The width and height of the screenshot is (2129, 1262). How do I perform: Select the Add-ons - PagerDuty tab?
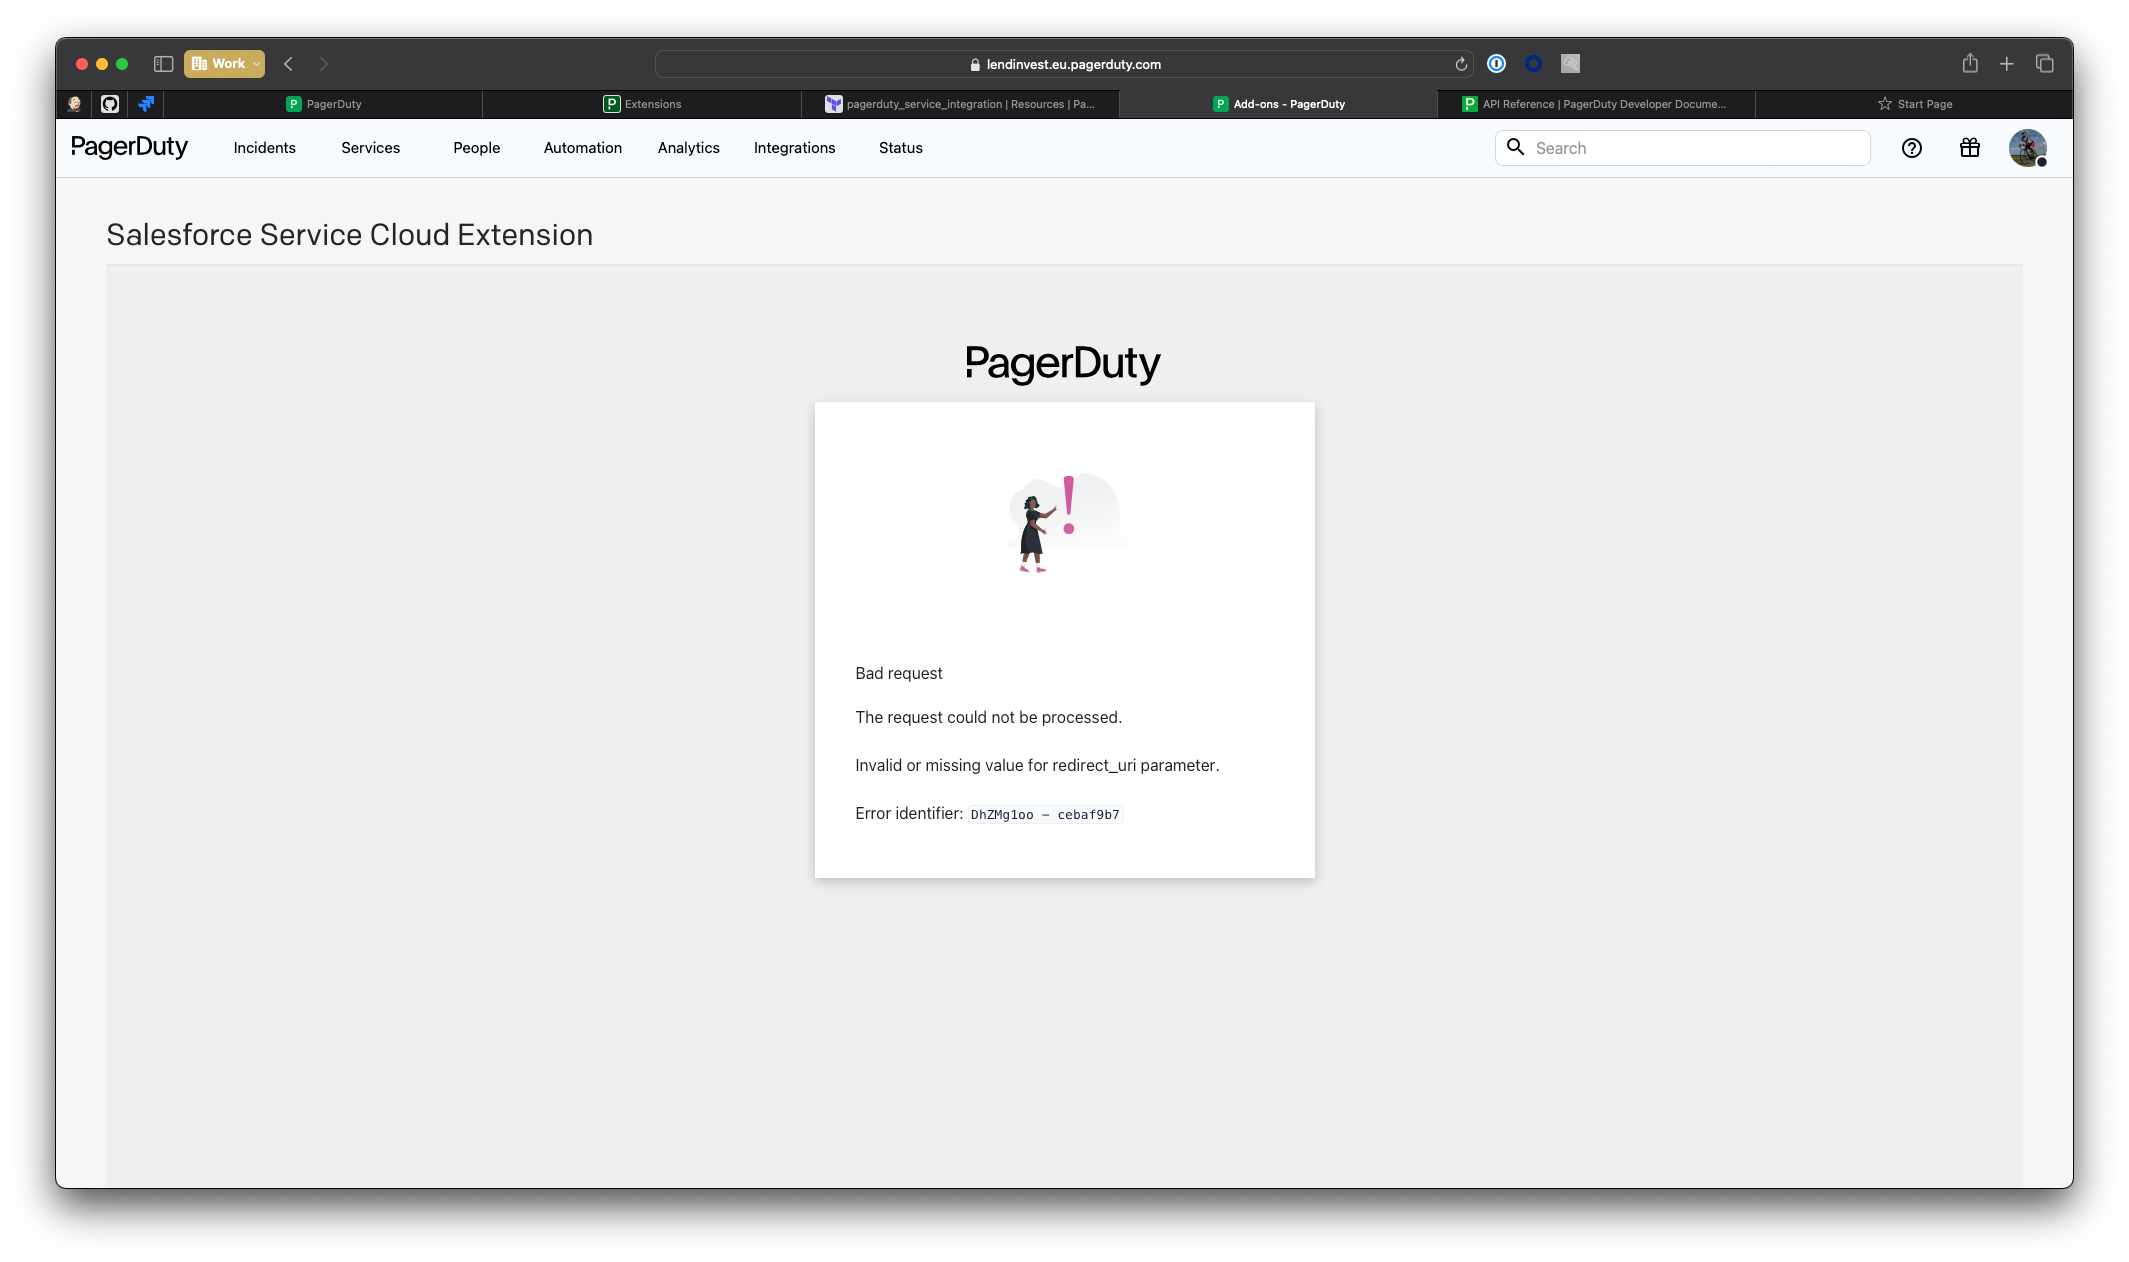[1278, 104]
